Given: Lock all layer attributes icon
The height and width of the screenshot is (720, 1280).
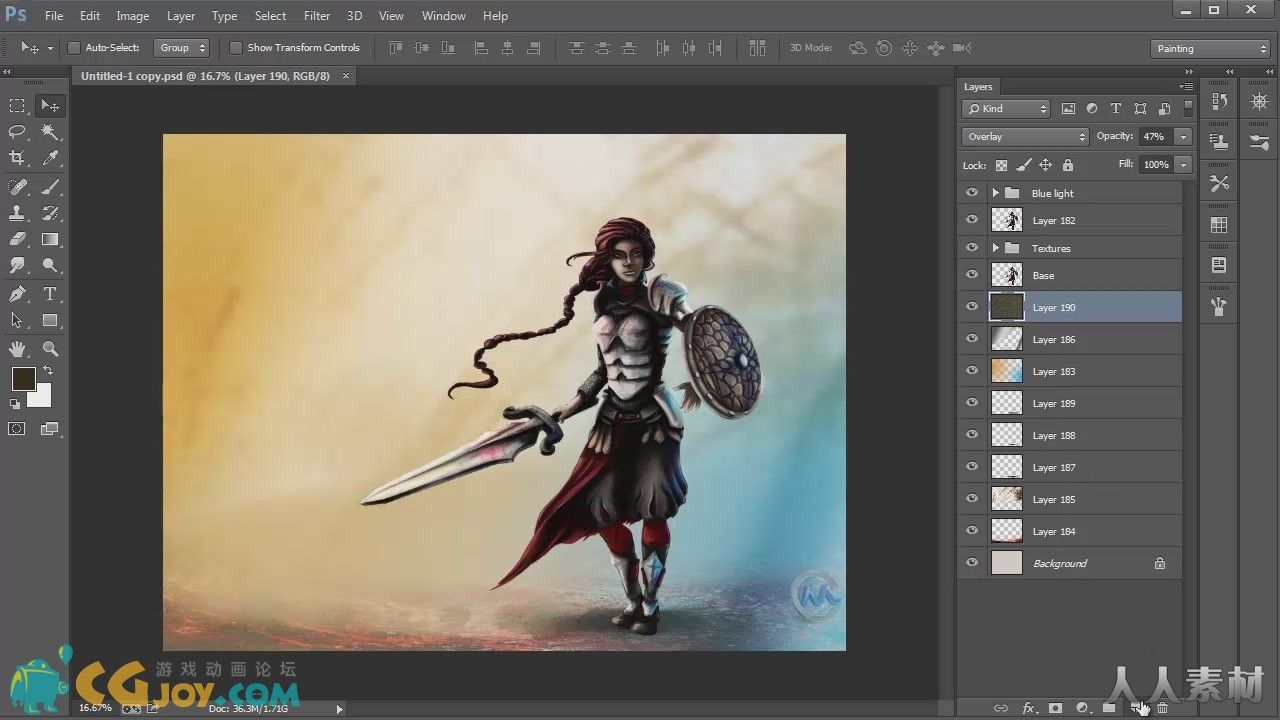Looking at the screenshot, I should tap(1068, 165).
